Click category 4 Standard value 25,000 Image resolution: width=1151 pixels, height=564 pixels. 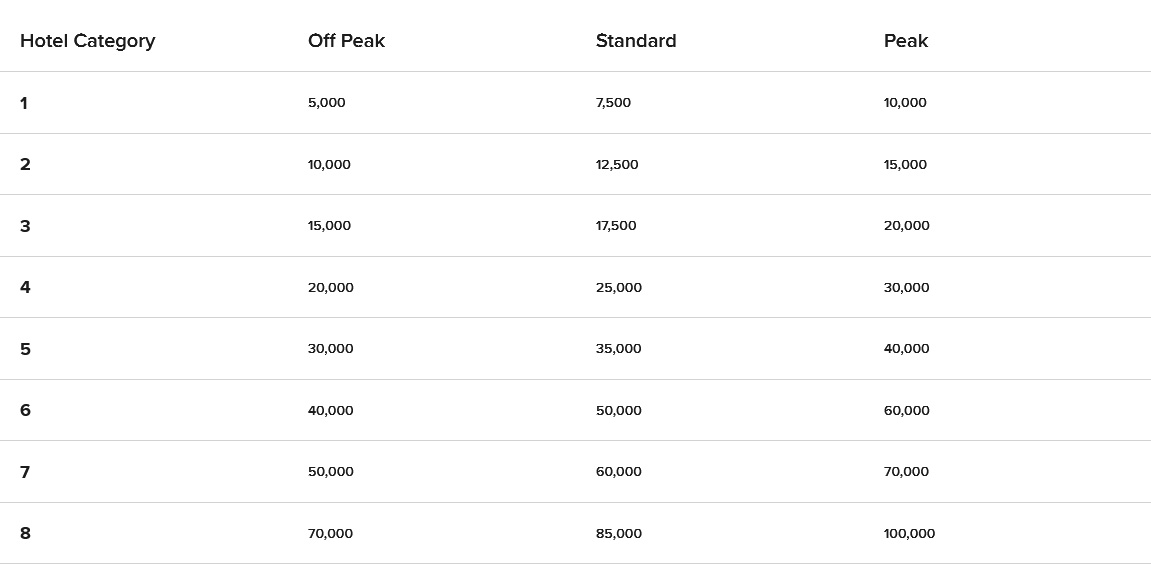click(x=619, y=287)
